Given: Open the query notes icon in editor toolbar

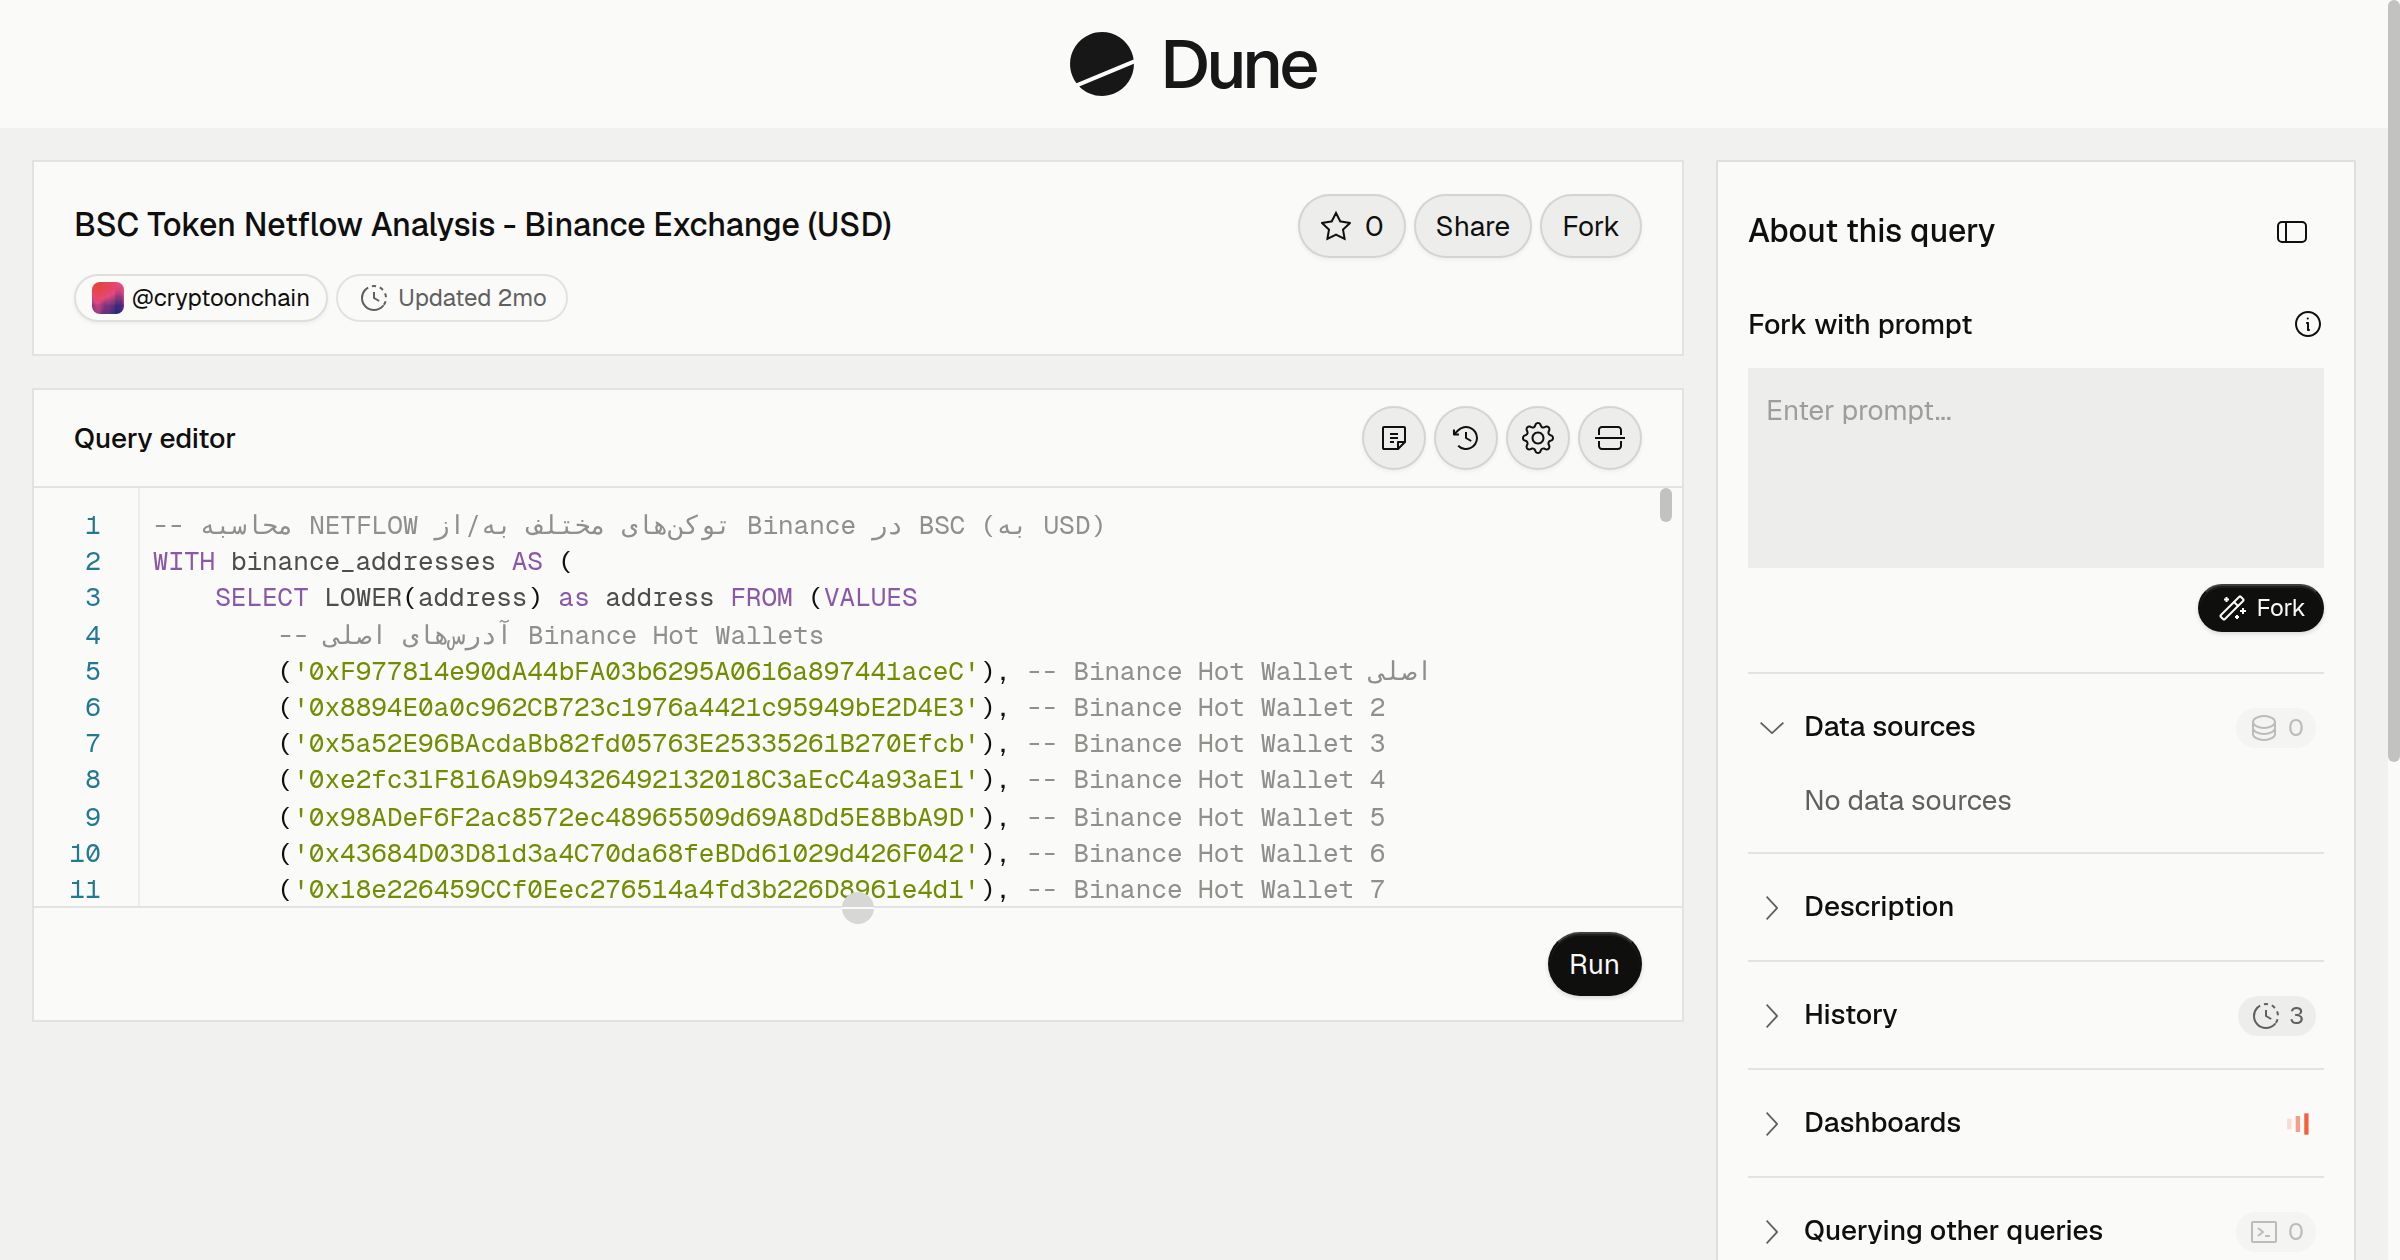Looking at the screenshot, I should point(1394,438).
